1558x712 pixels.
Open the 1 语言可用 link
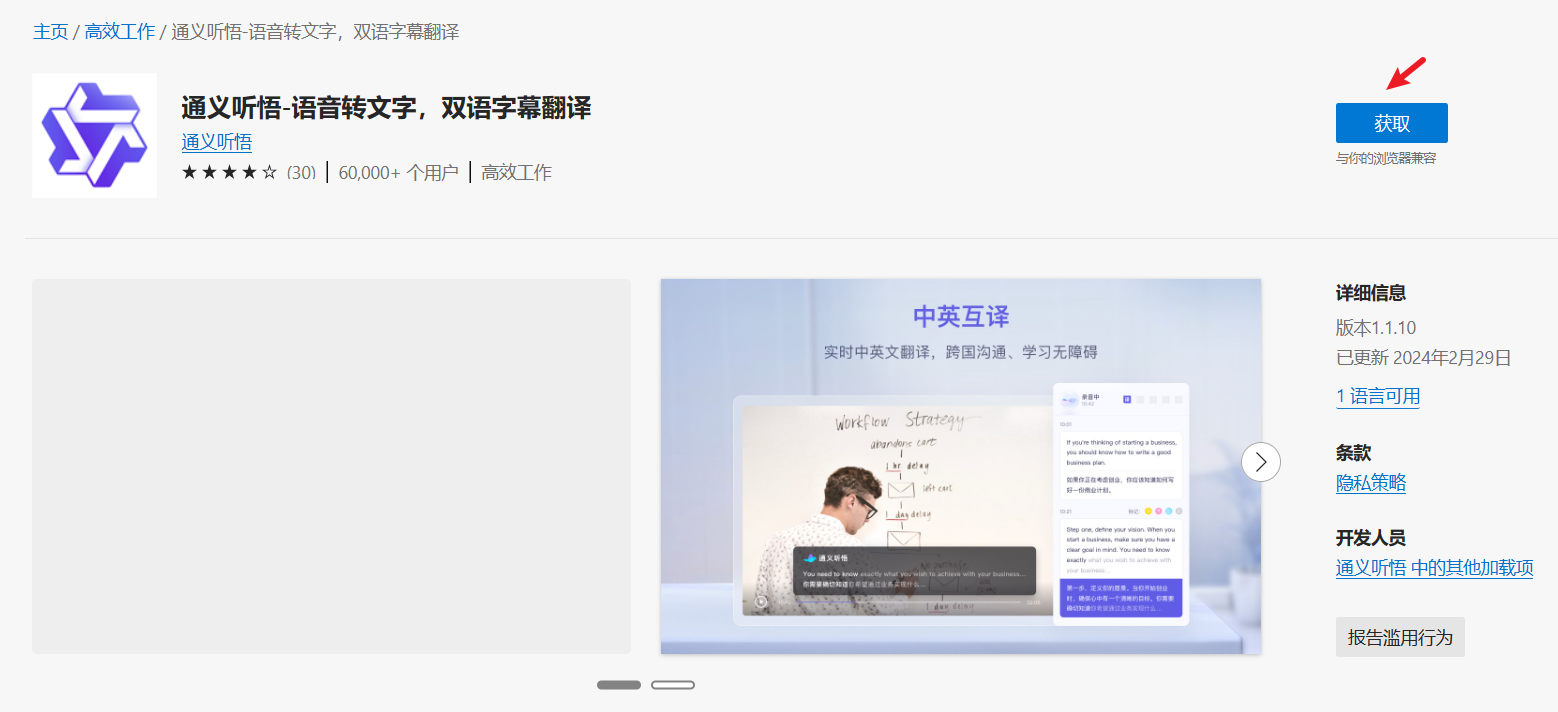click(x=1378, y=396)
